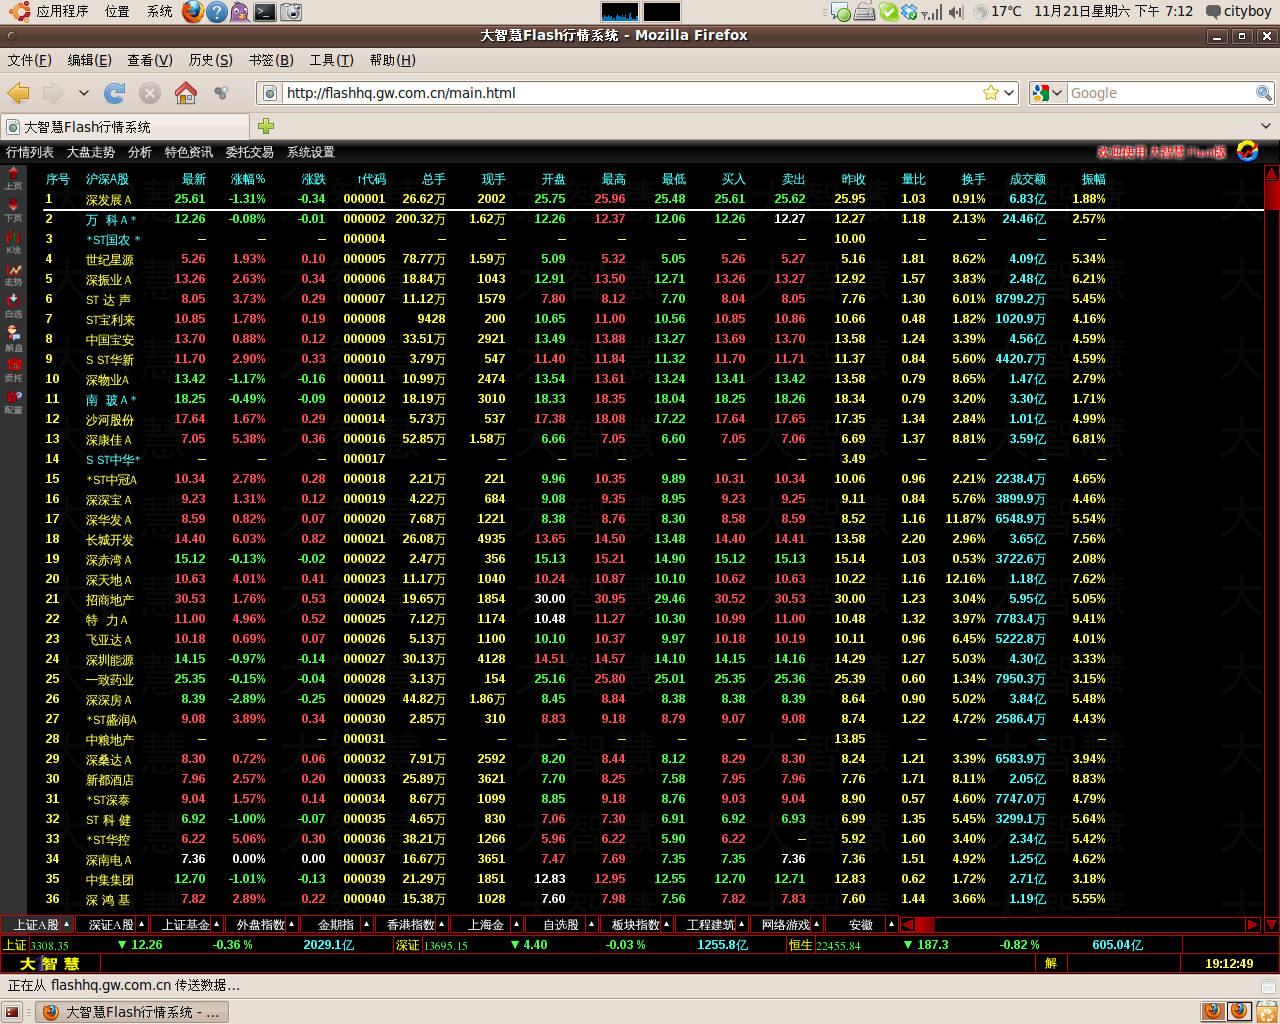Open the list all tabs dropdown
Screen dimensions: 1280x1024
pos(1266,126)
